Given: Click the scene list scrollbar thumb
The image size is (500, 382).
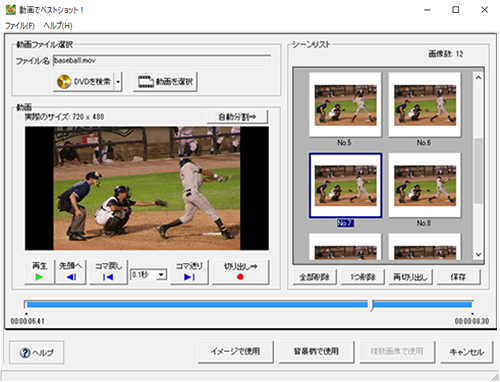Looking at the screenshot, I should coord(478,171).
